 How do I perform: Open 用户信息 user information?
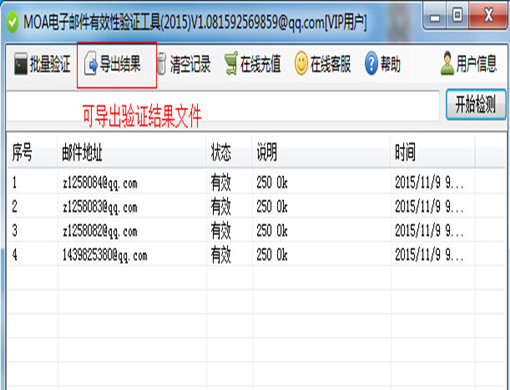click(469, 63)
